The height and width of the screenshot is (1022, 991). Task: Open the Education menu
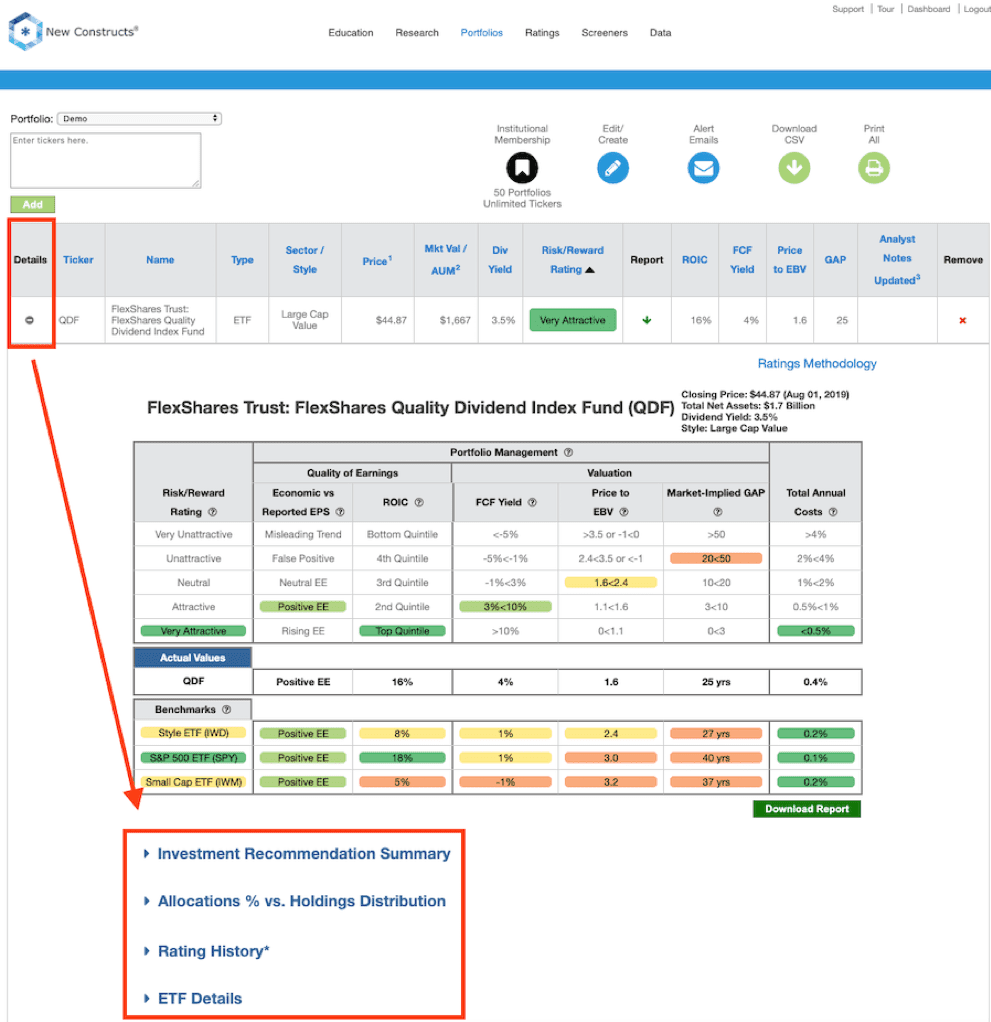tap(351, 33)
